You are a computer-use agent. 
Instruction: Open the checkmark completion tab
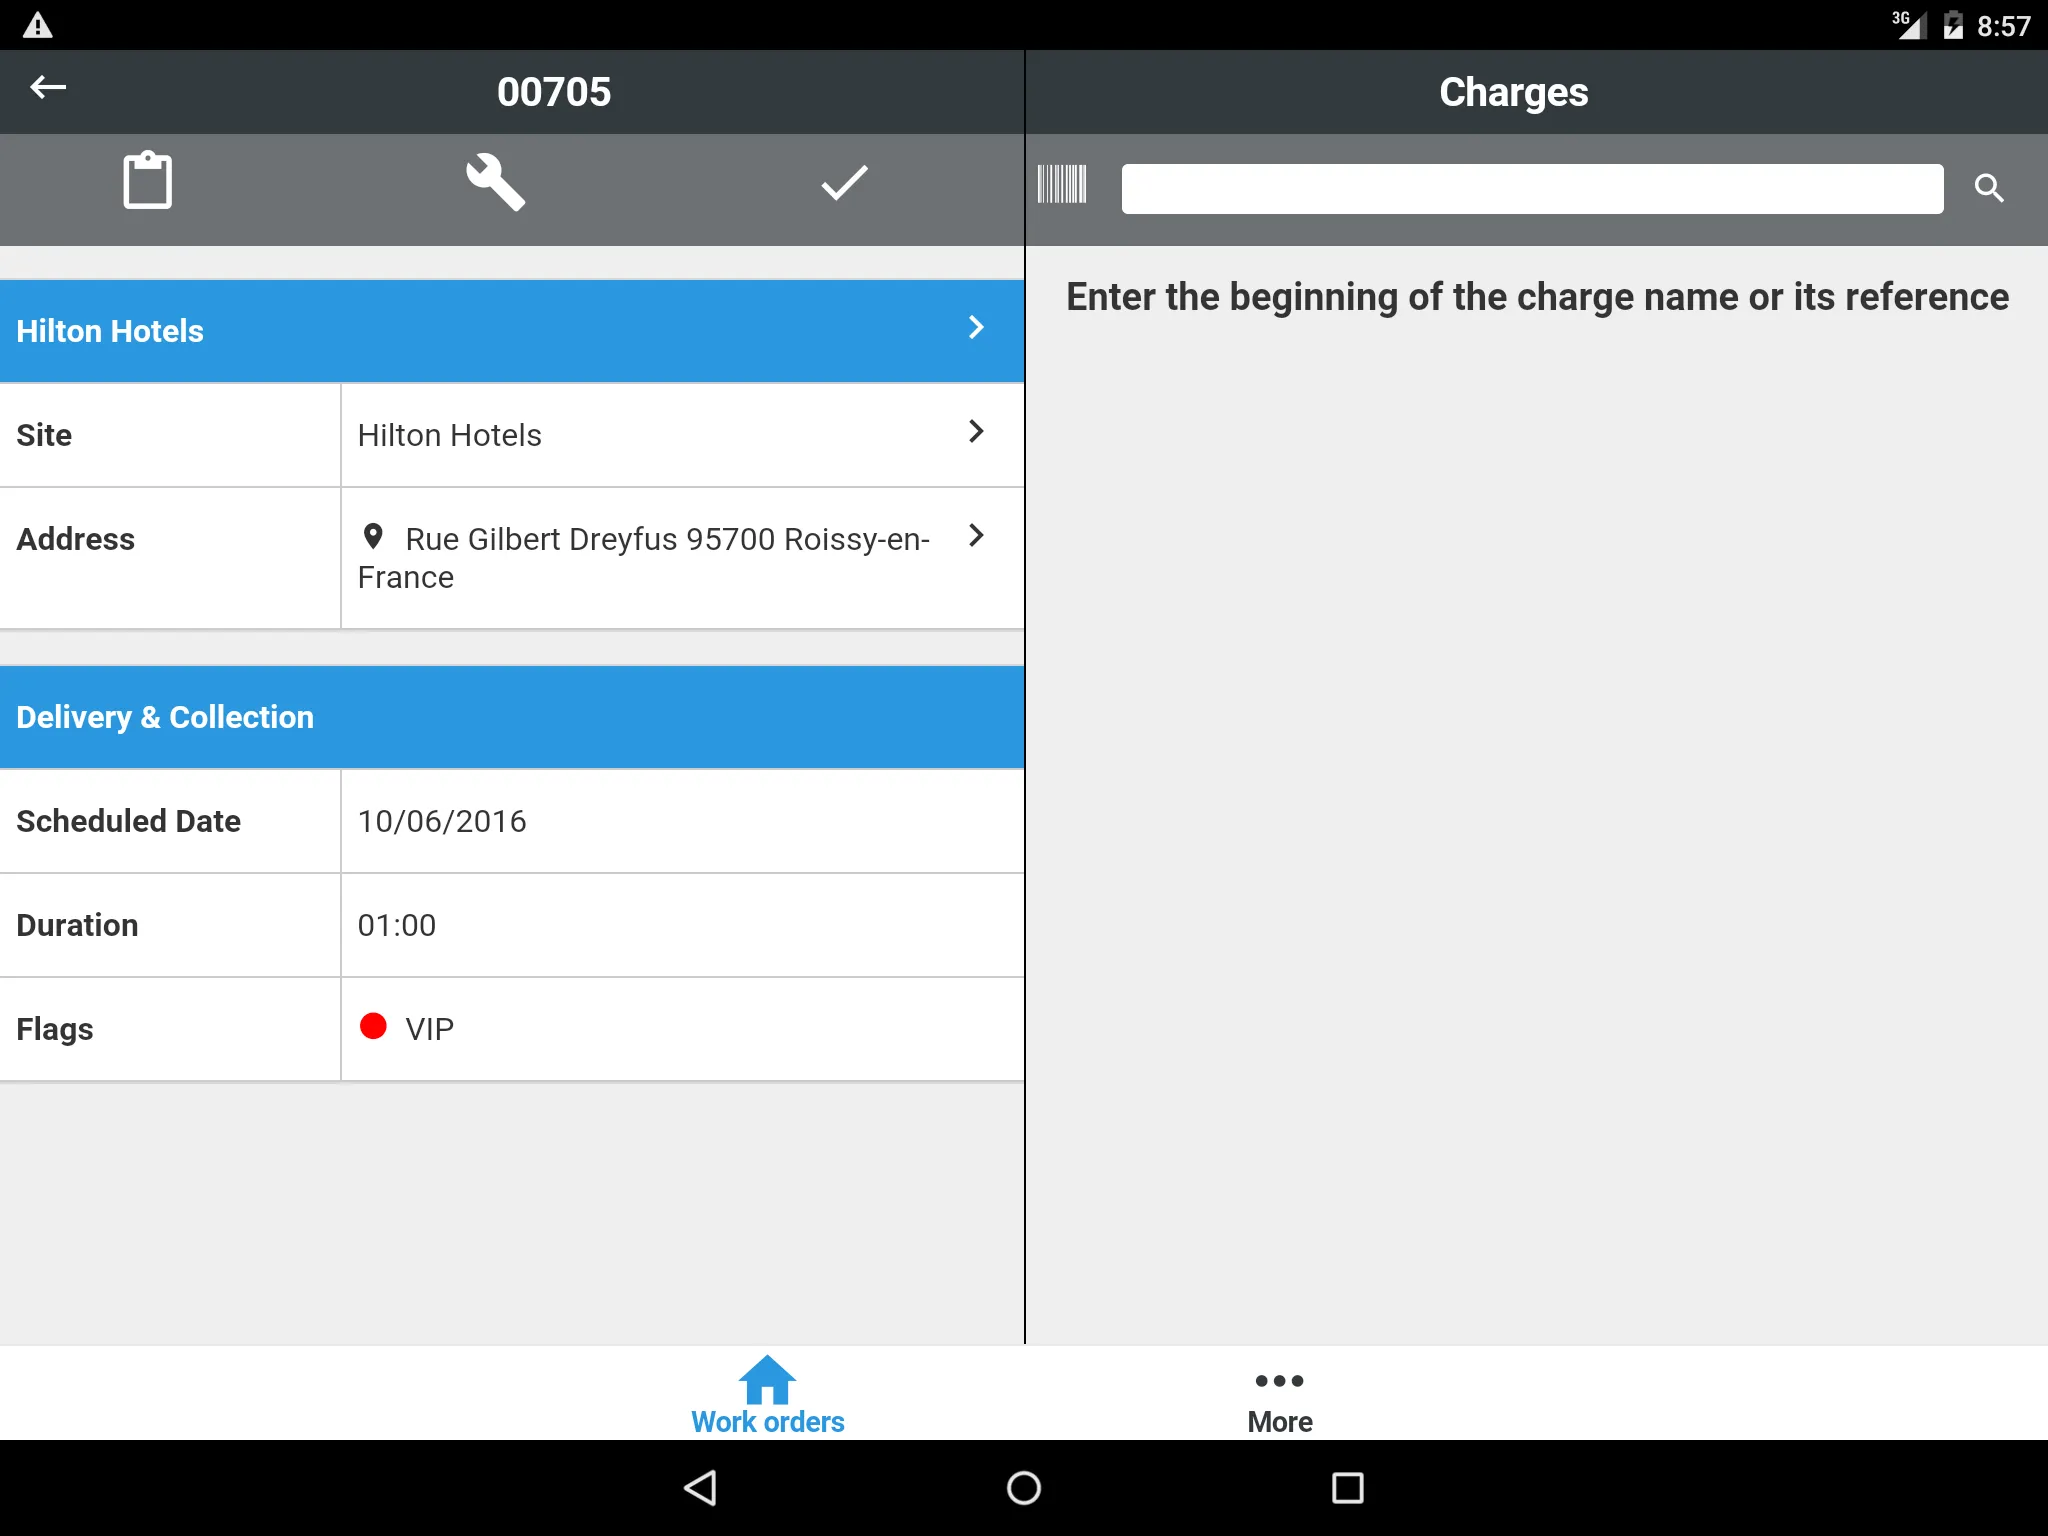844,183
